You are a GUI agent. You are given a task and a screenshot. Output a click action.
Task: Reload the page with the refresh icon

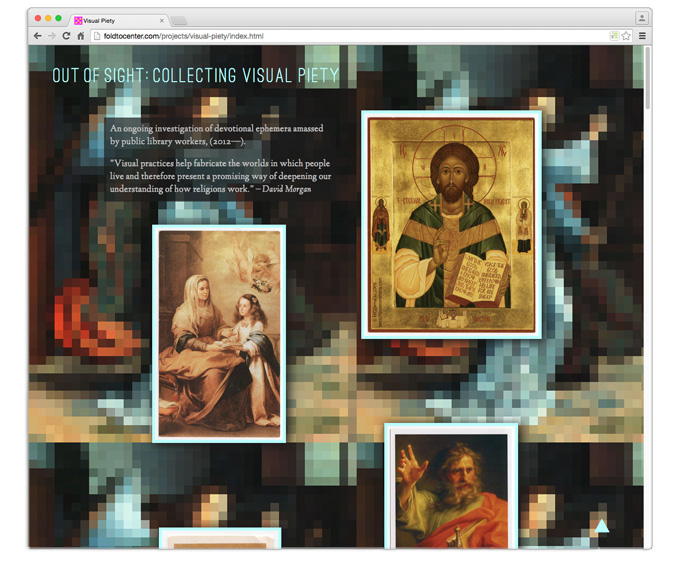pyautogui.click(x=66, y=36)
